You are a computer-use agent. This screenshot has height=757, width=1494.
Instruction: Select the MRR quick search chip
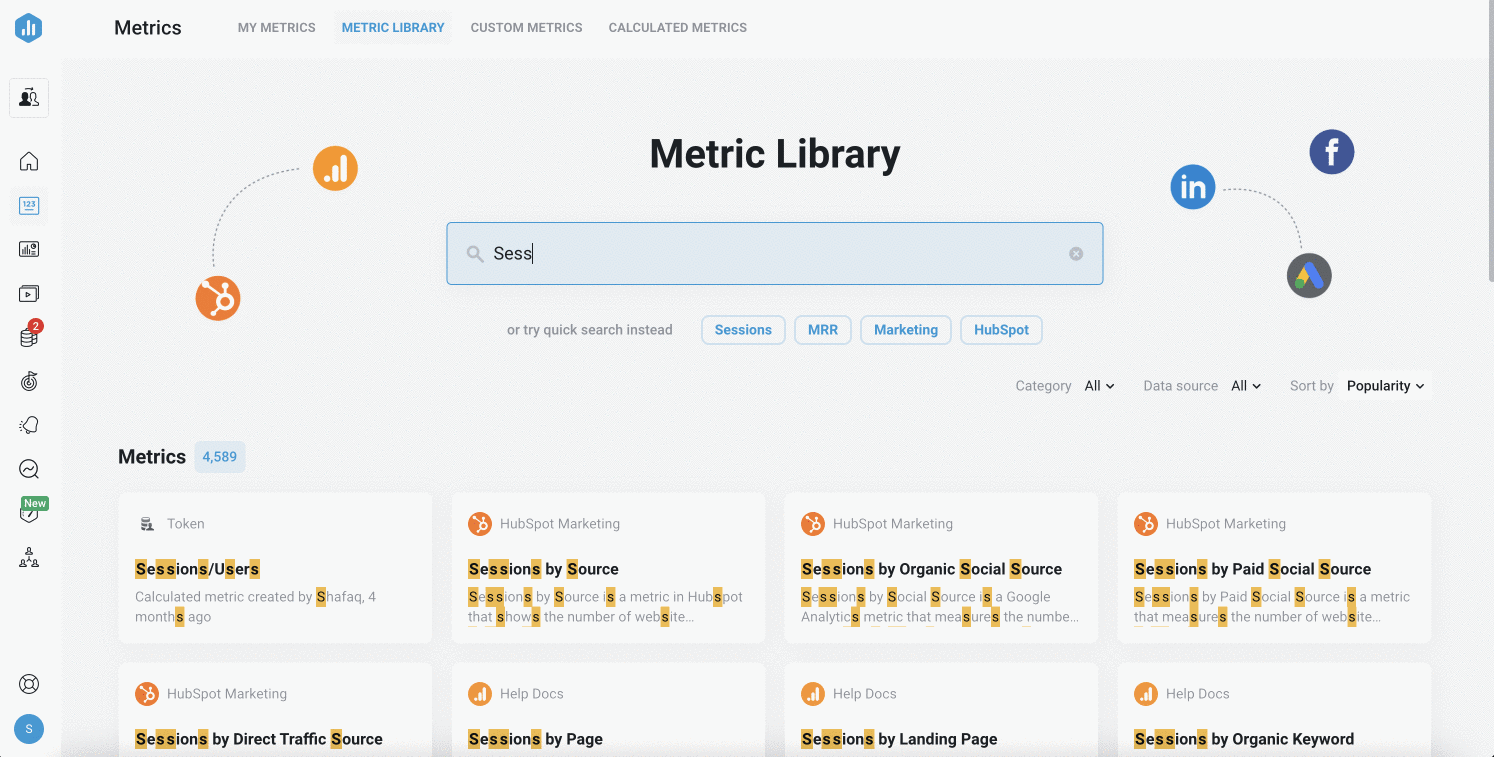pyautogui.click(x=822, y=329)
